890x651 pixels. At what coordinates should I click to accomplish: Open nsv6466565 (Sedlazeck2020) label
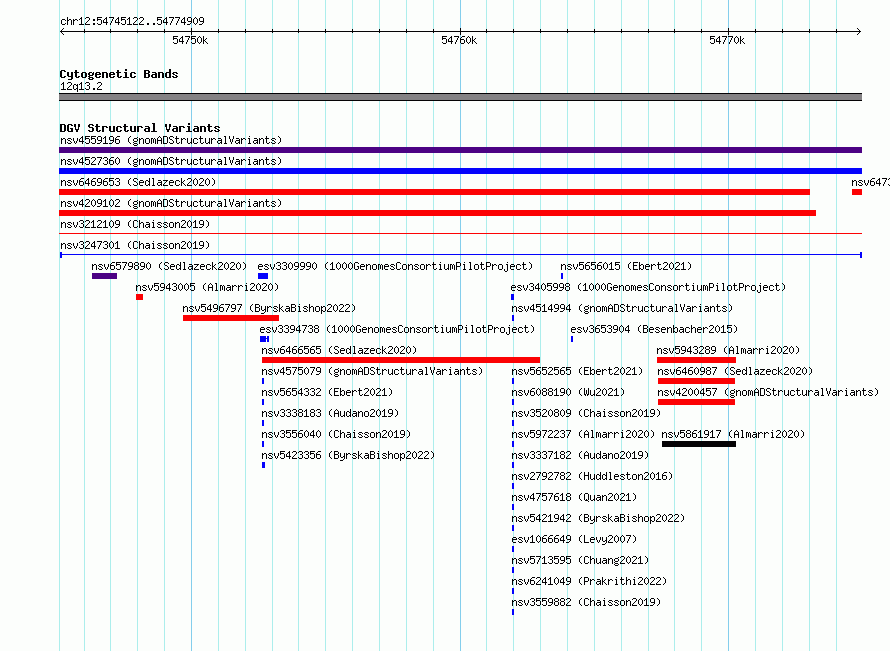339,350
